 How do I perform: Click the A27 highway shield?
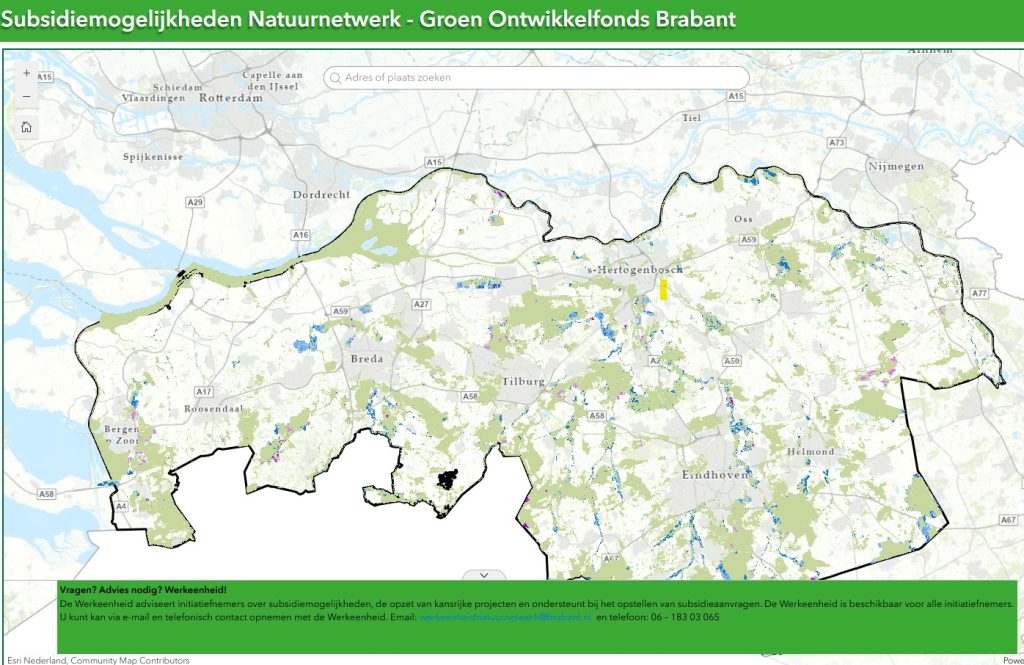[421, 304]
